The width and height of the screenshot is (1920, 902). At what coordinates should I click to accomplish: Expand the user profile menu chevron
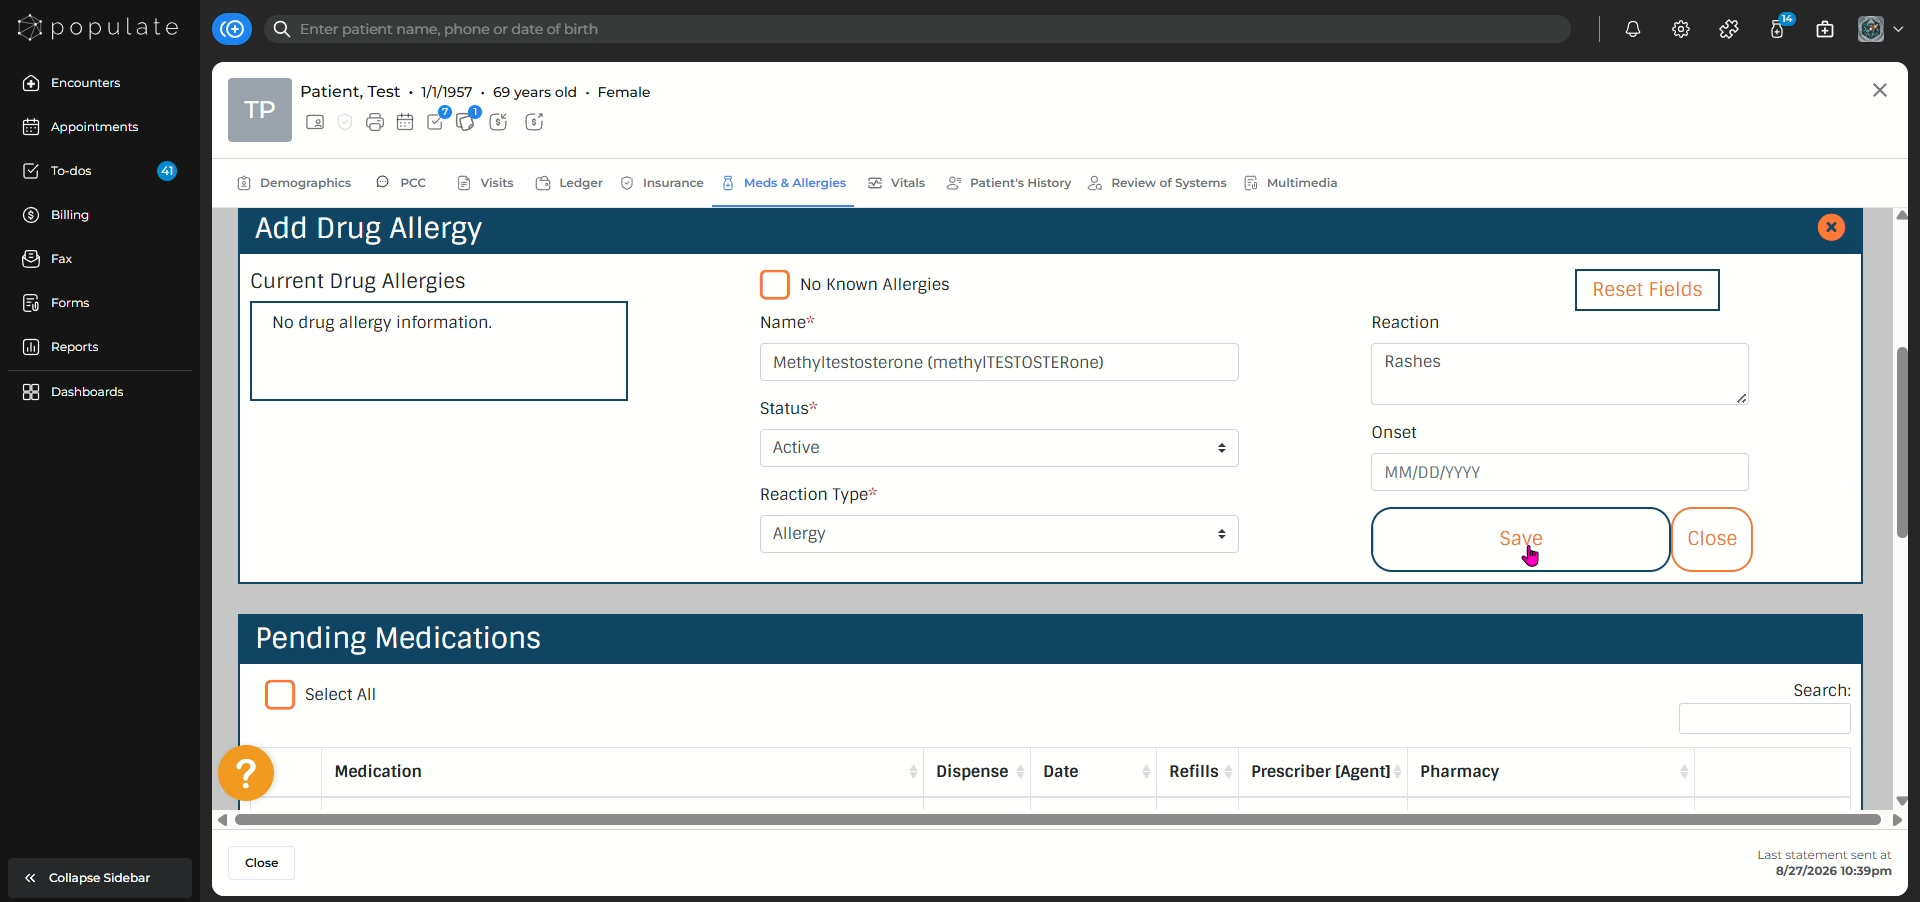coord(1898,29)
